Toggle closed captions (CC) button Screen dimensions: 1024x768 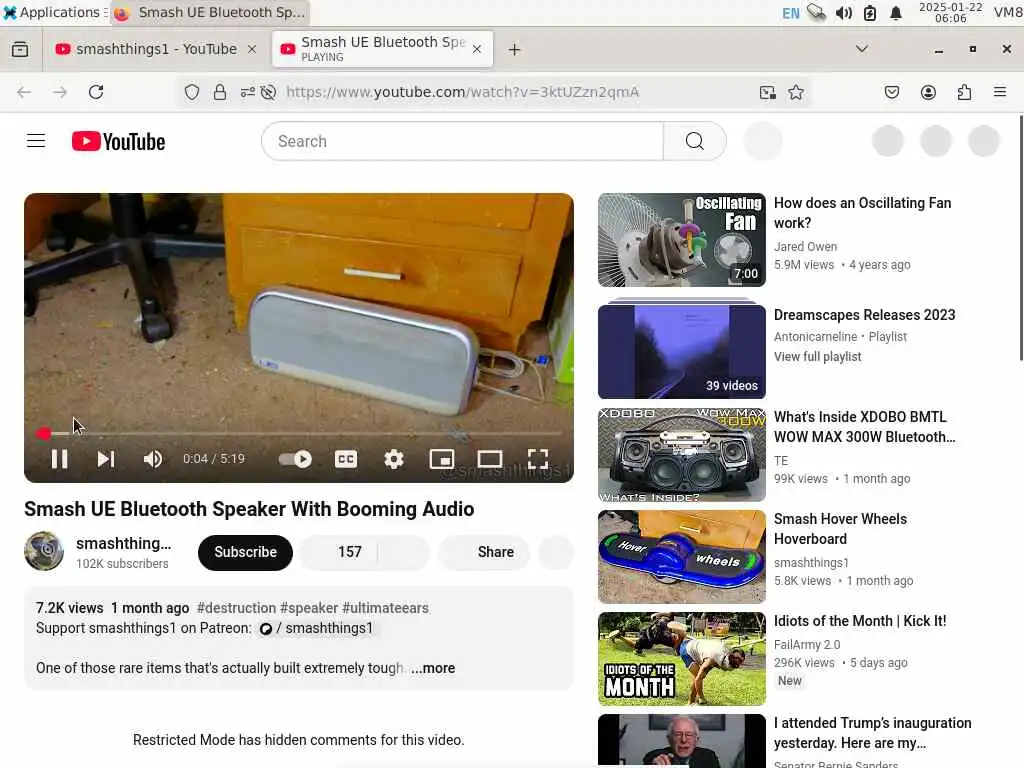[x=345, y=459]
